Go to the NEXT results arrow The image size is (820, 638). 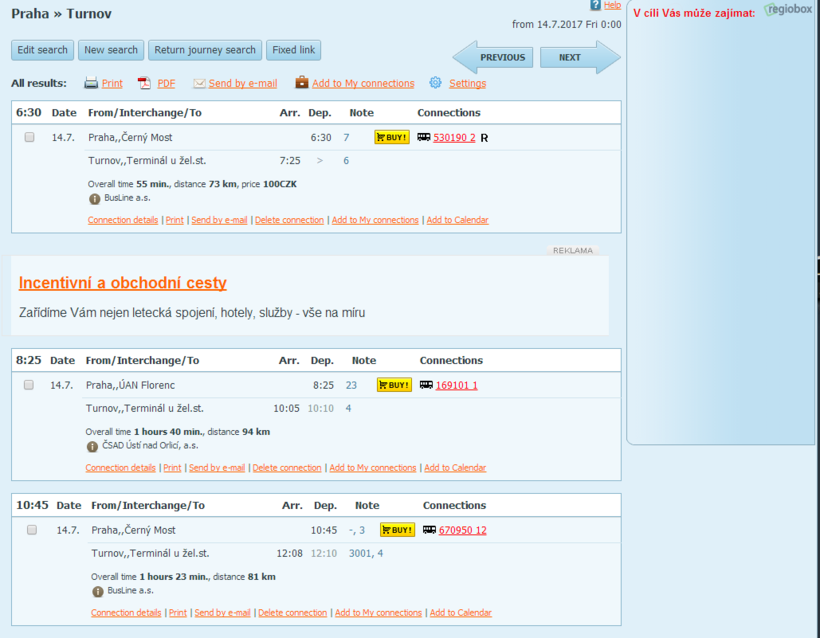tap(577, 58)
